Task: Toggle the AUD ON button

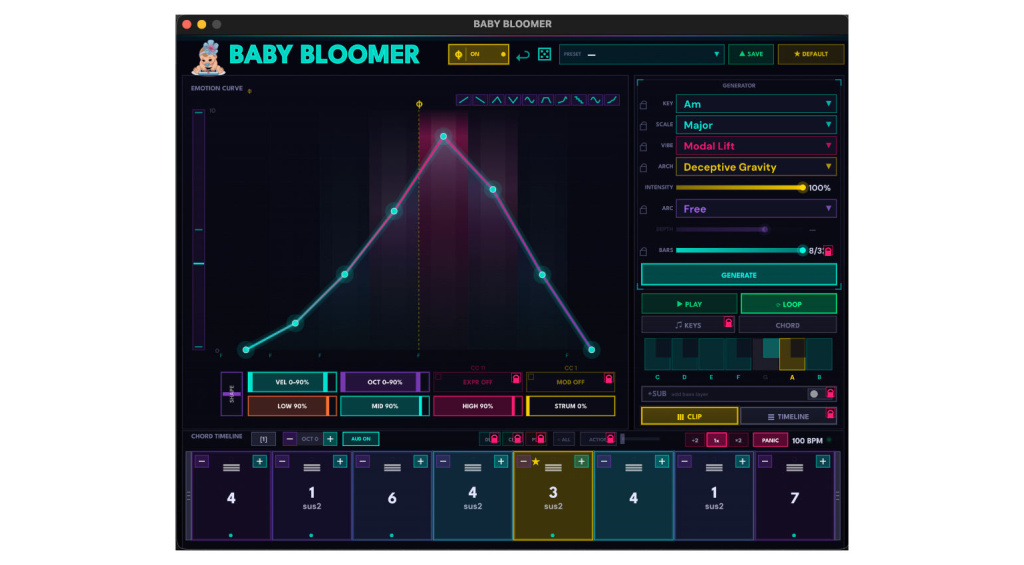Action: click(x=360, y=439)
